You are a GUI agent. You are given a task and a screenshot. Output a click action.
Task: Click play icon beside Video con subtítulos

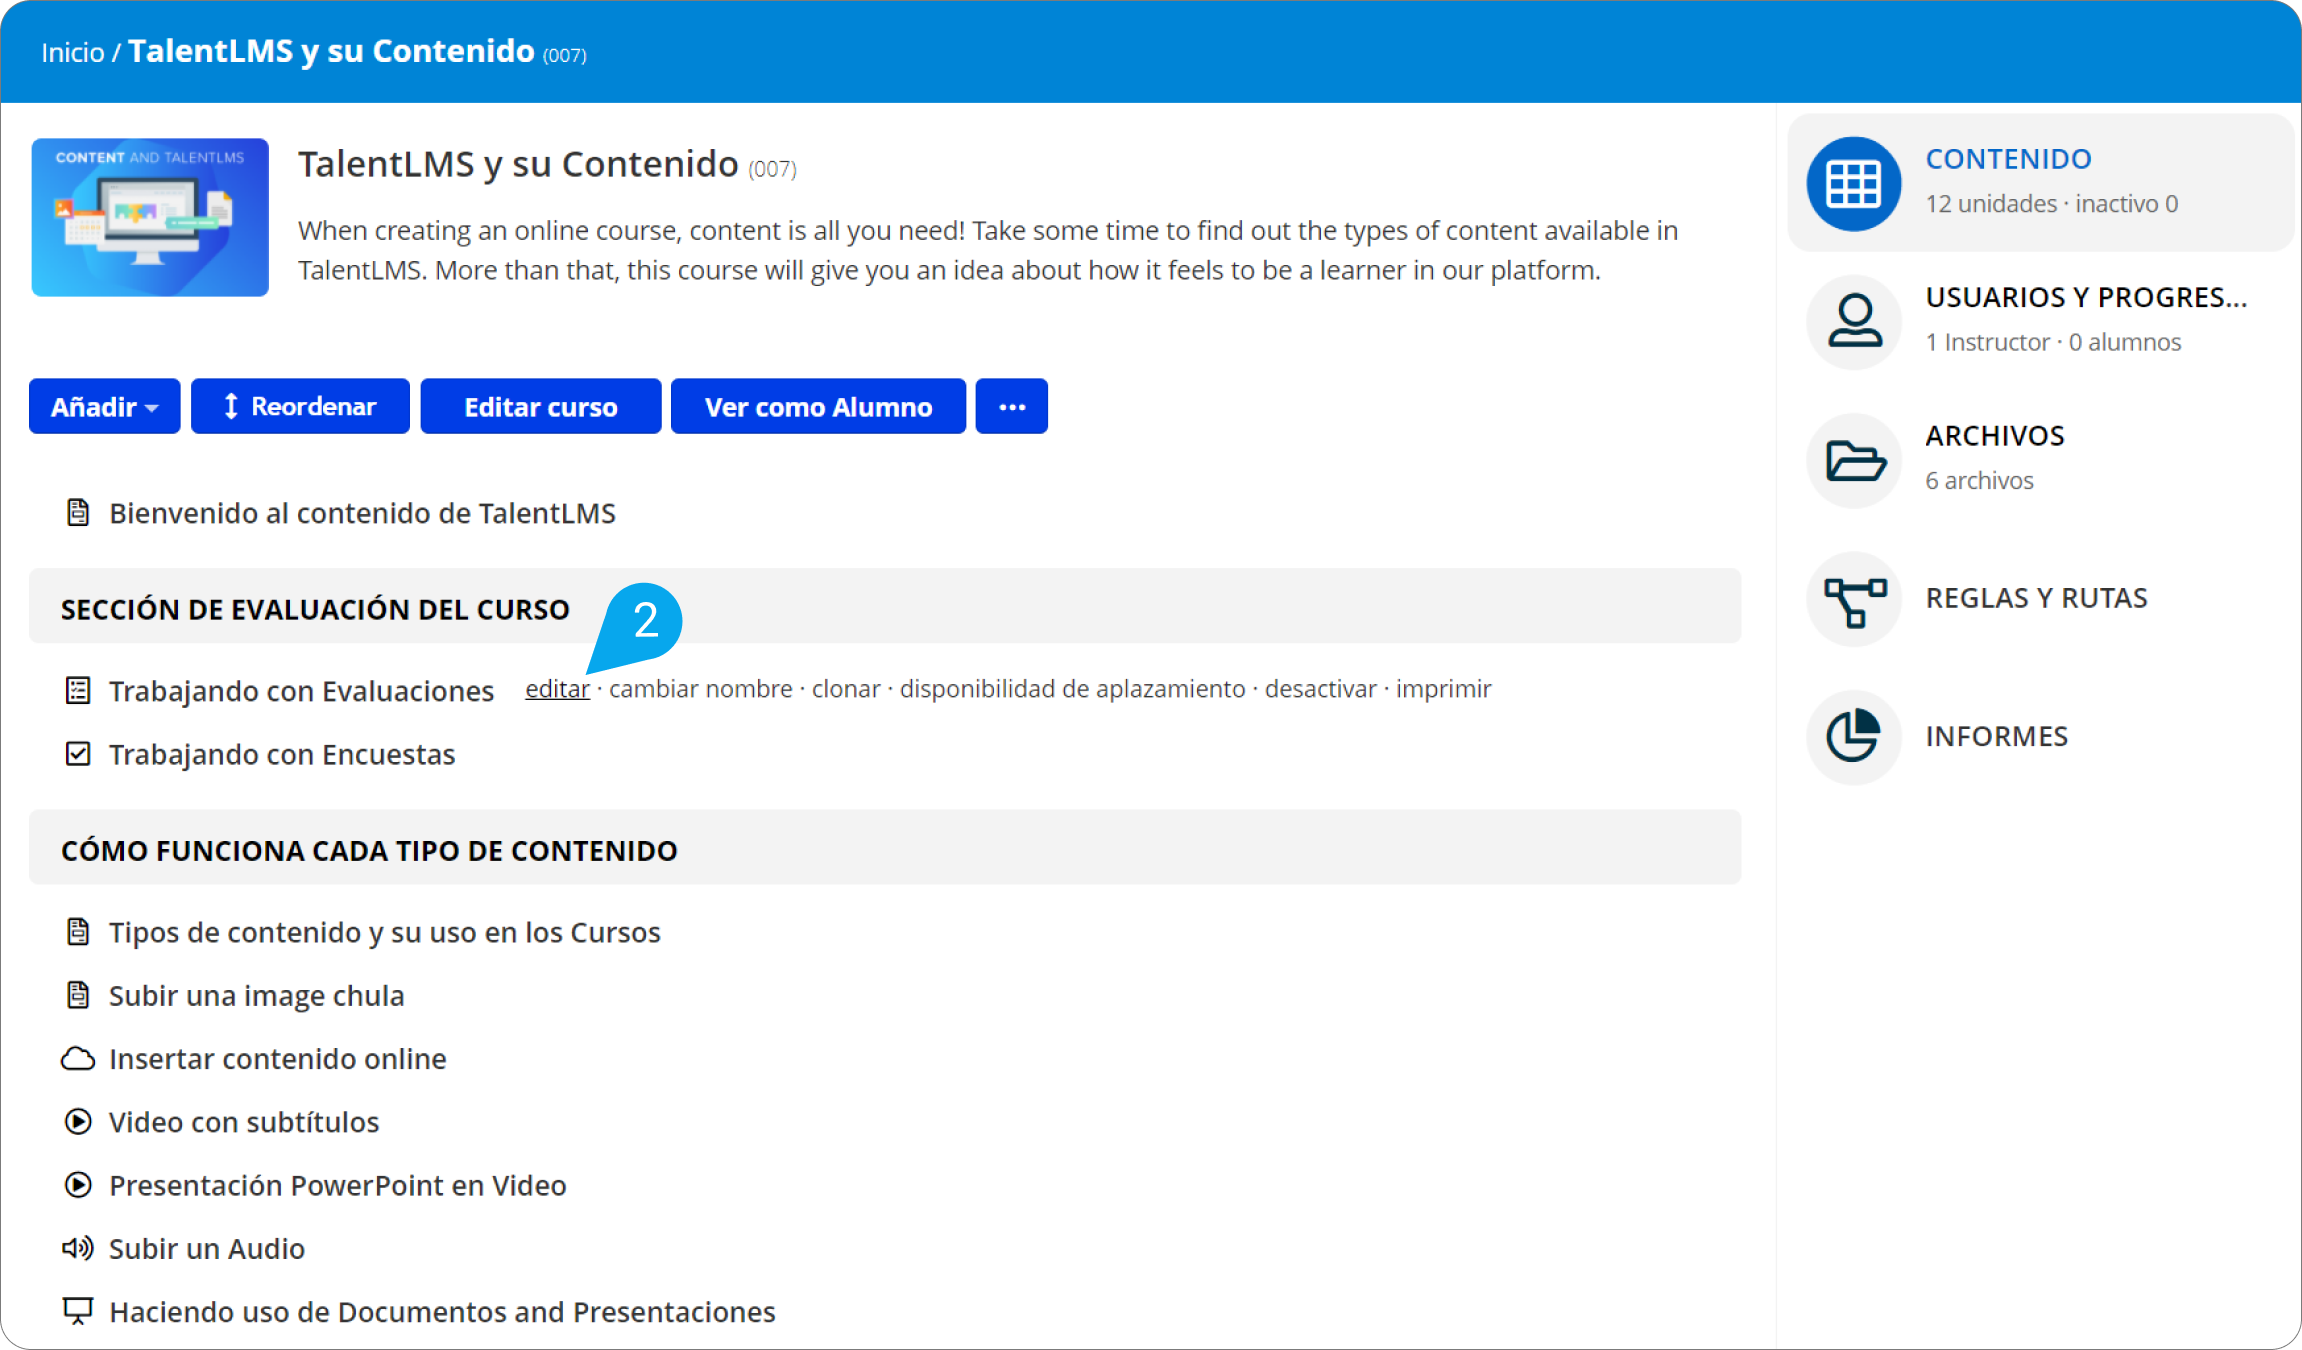[x=78, y=1122]
